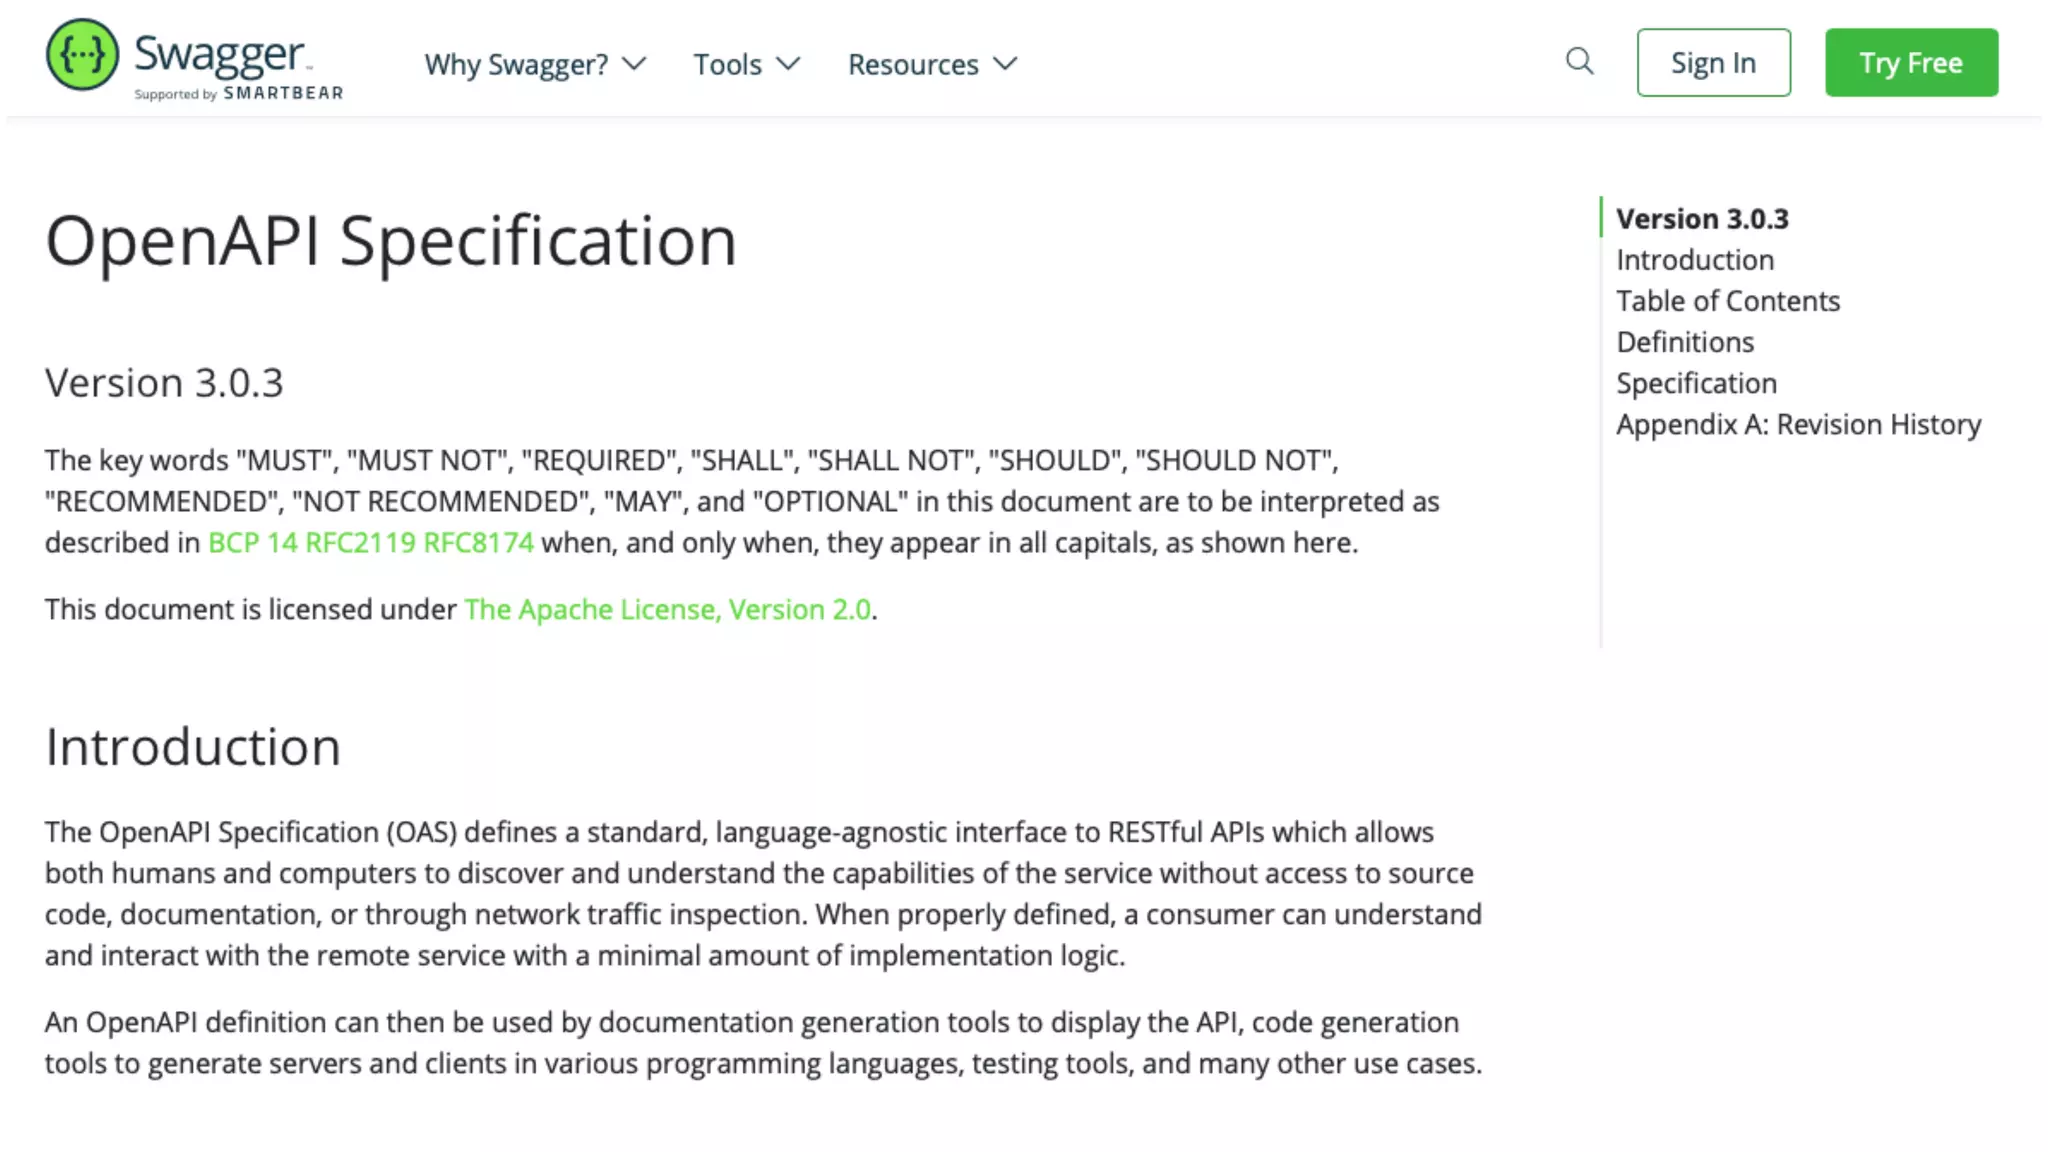Open the RFC2119 link

pos(360,543)
